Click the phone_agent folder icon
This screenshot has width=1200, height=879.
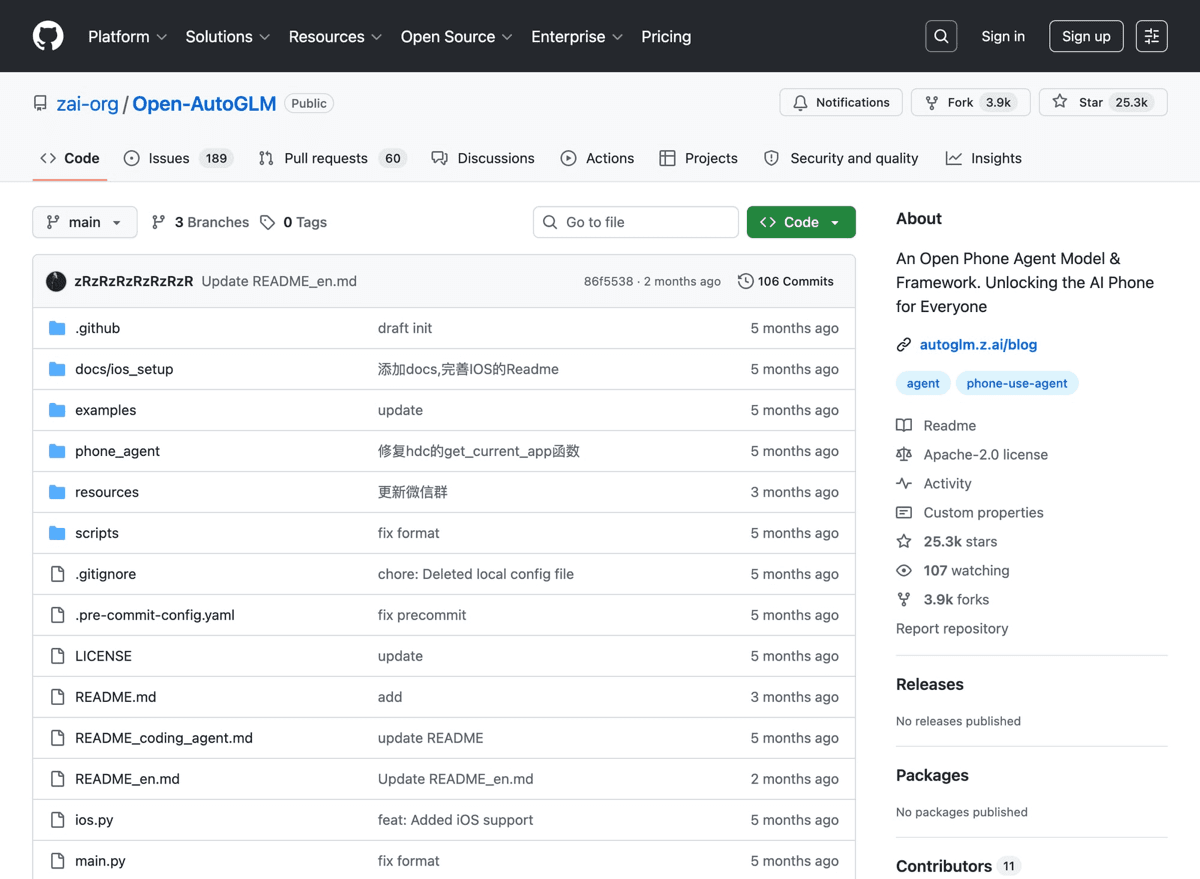tap(57, 451)
